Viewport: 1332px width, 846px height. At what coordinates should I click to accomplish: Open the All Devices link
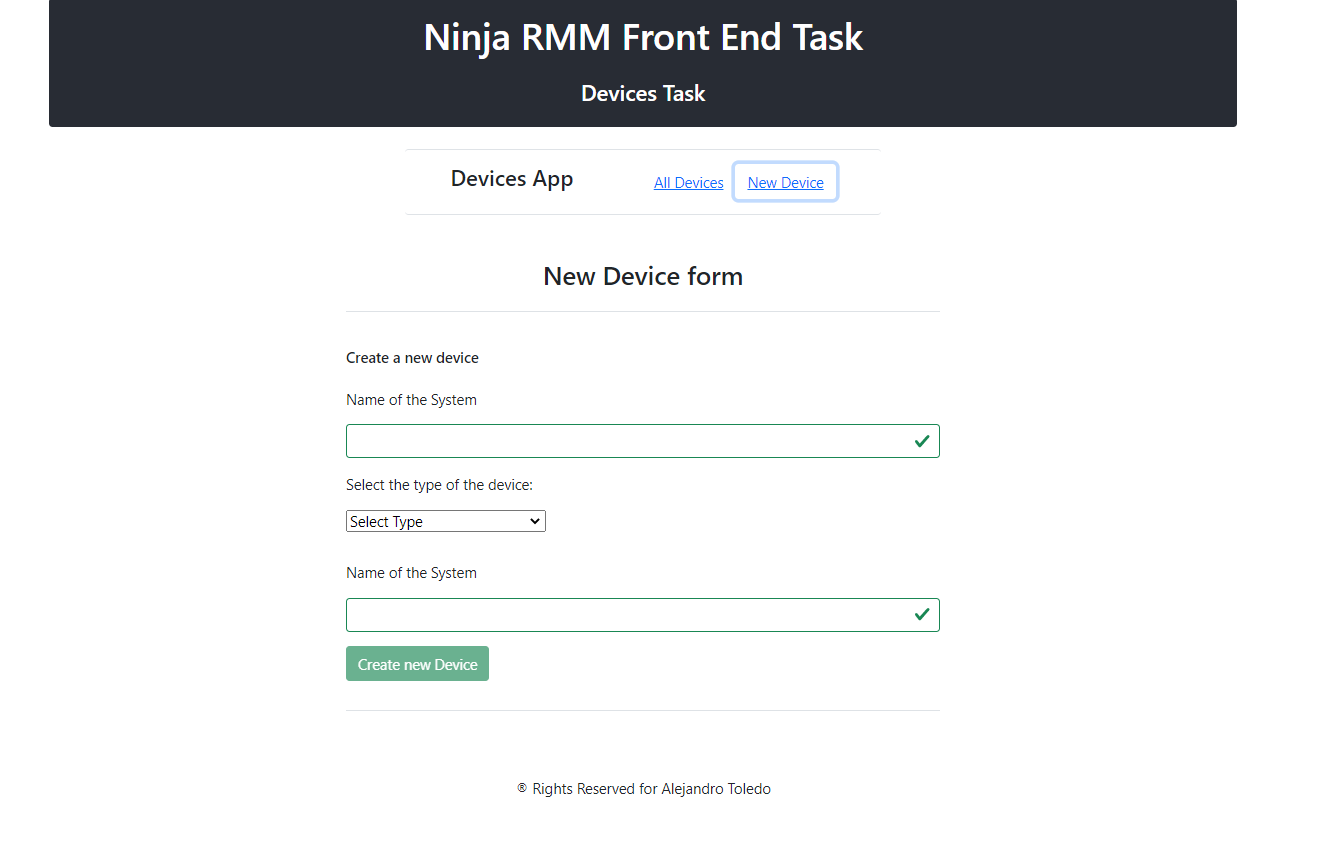coord(688,183)
